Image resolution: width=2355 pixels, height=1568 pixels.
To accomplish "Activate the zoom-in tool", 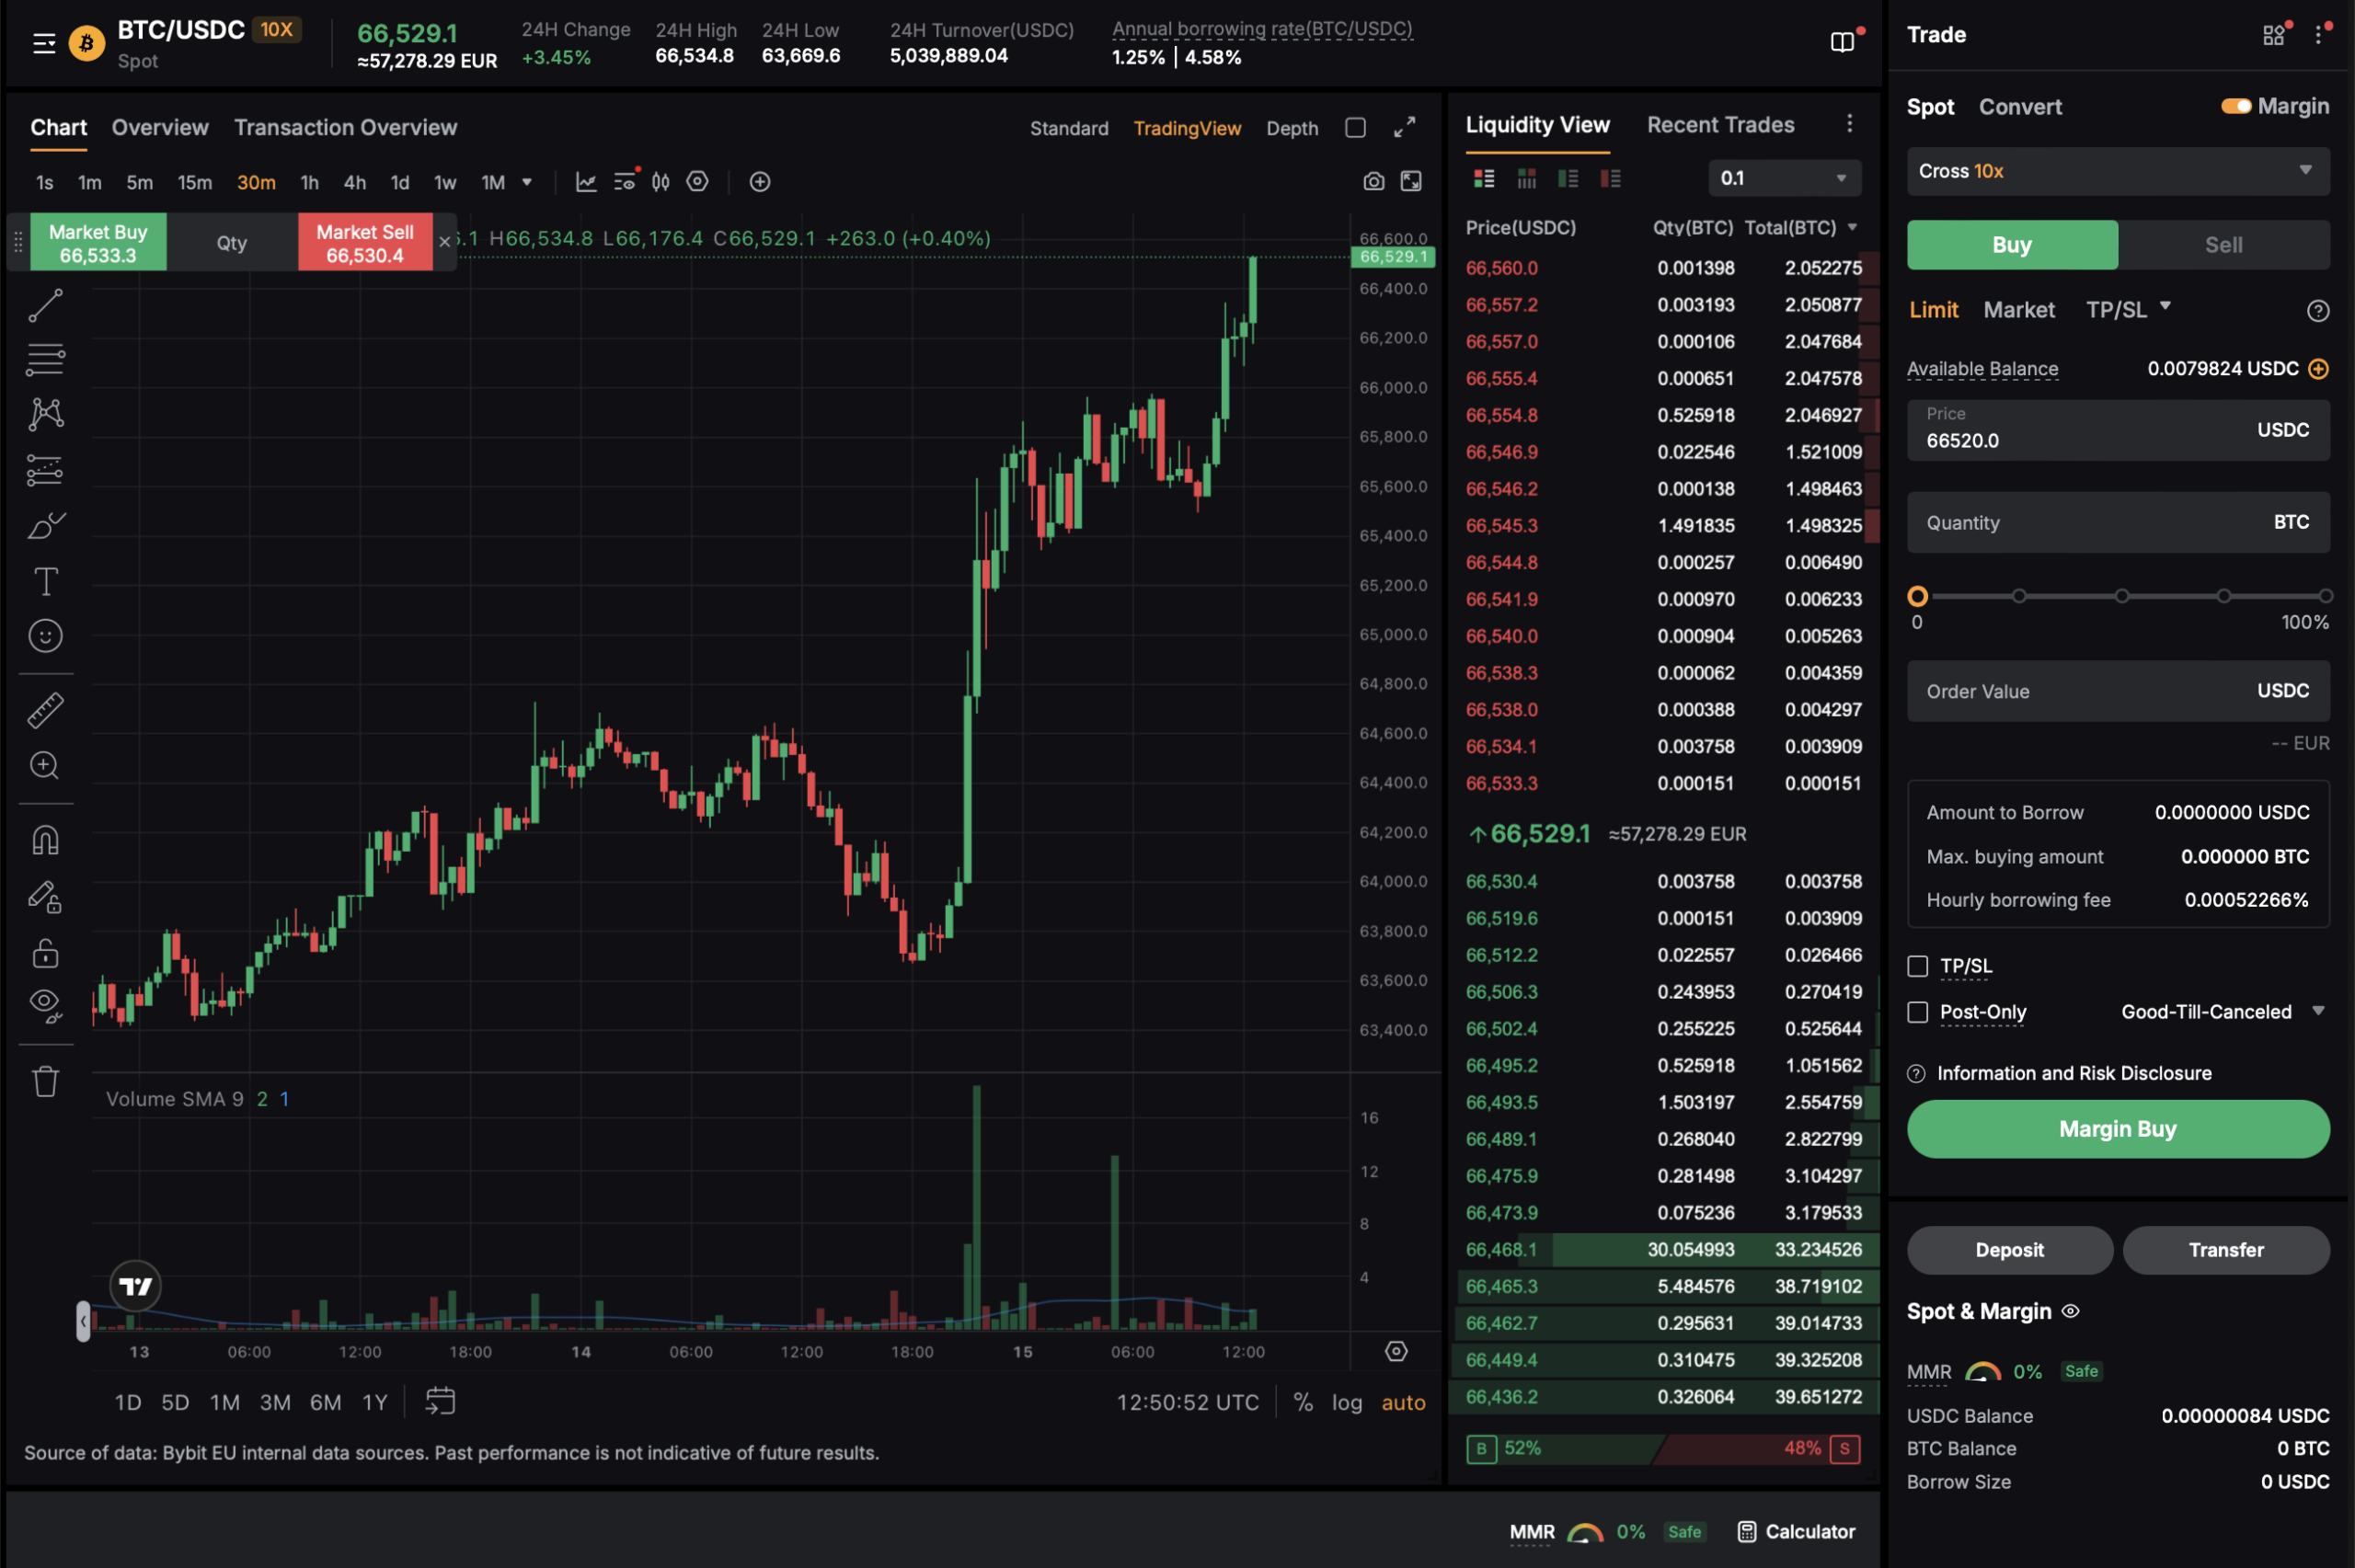I will (45, 766).
